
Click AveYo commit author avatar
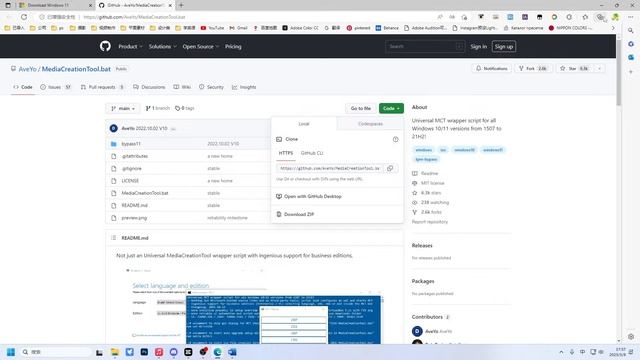tap(113, 128)
